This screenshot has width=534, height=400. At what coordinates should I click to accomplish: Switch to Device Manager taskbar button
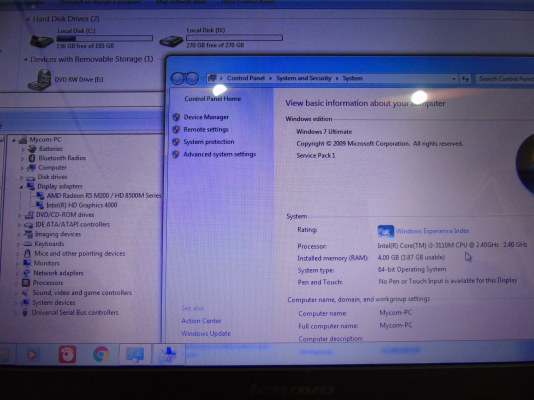(x=168, y=354)
